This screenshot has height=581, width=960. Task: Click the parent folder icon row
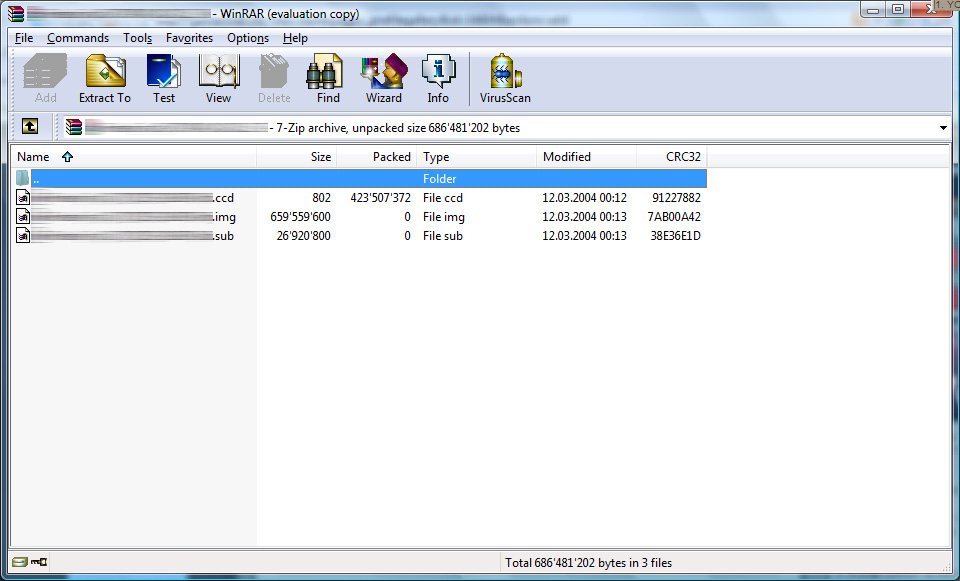coord(361,179)
